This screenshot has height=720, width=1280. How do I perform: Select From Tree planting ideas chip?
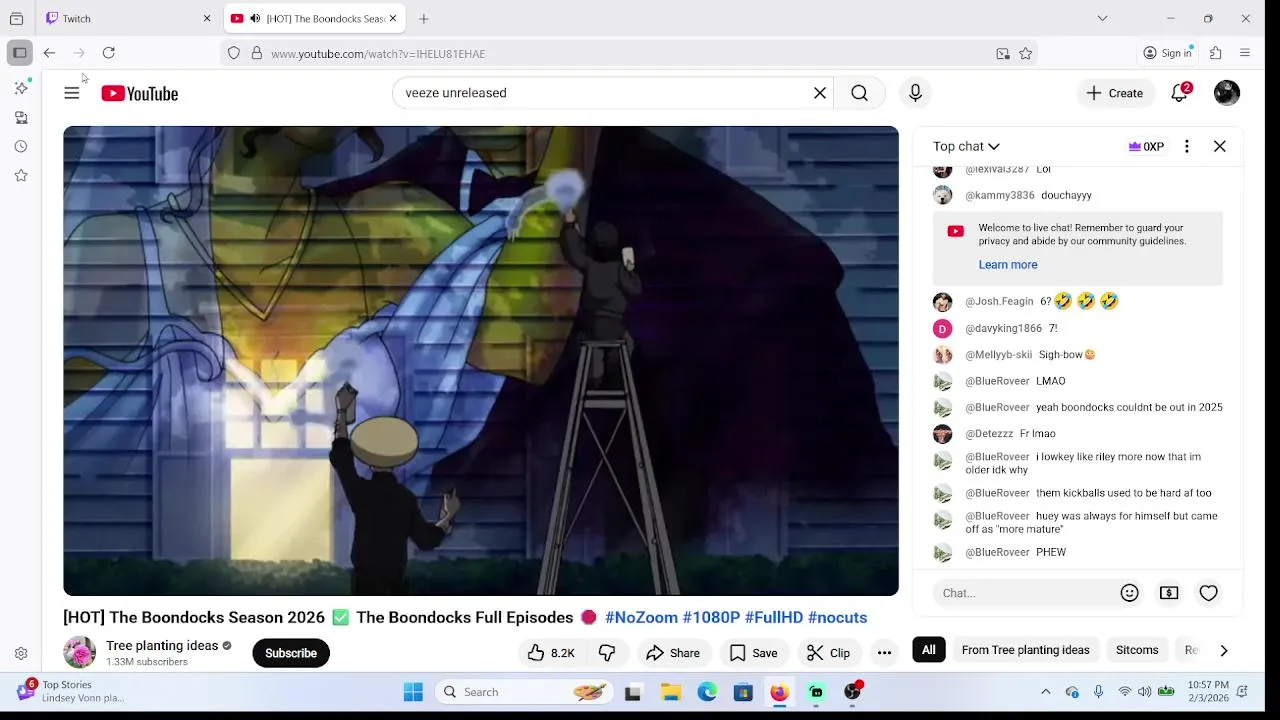1025,650
